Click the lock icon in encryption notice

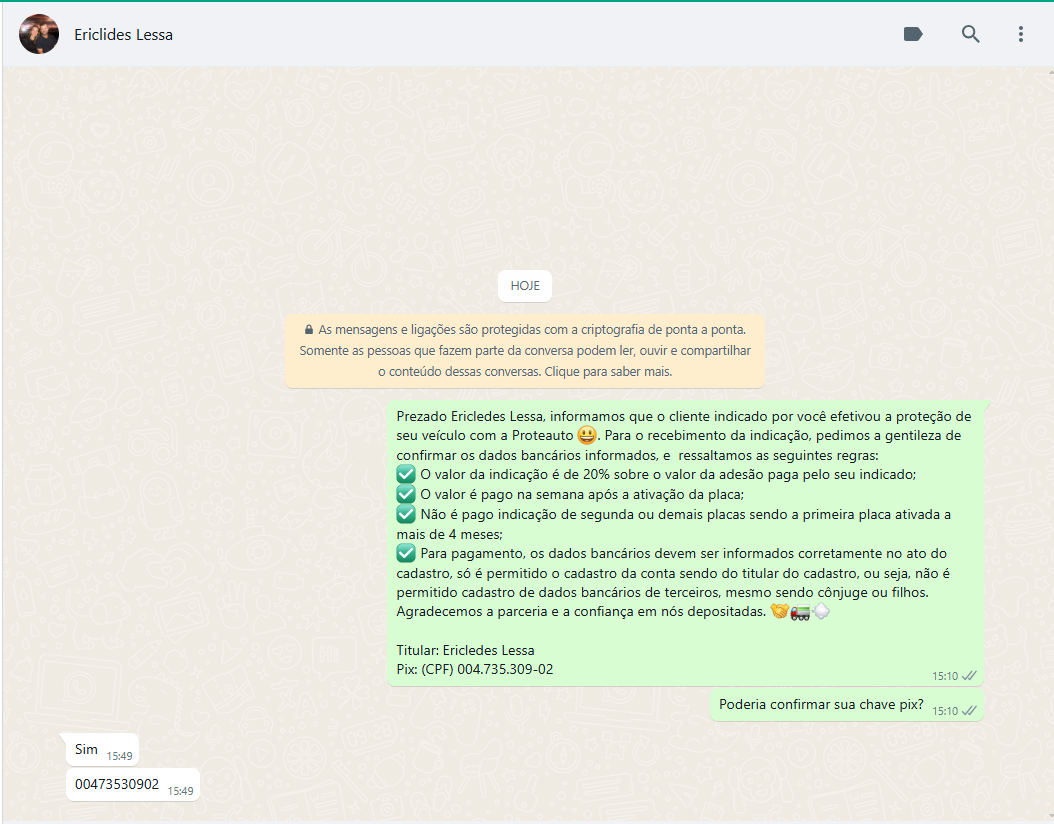coord(308,329)
